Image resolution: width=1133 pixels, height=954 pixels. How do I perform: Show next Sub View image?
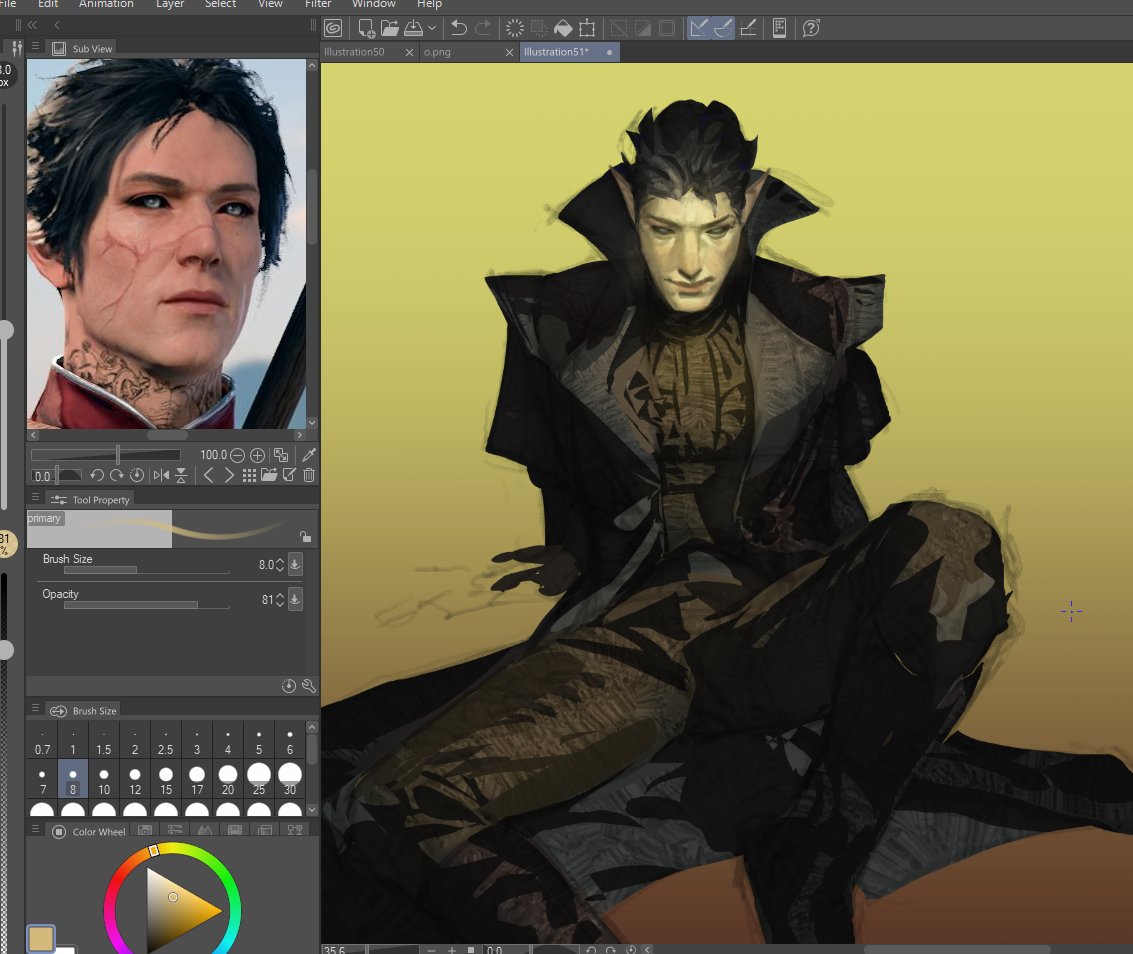pos(229,476)
